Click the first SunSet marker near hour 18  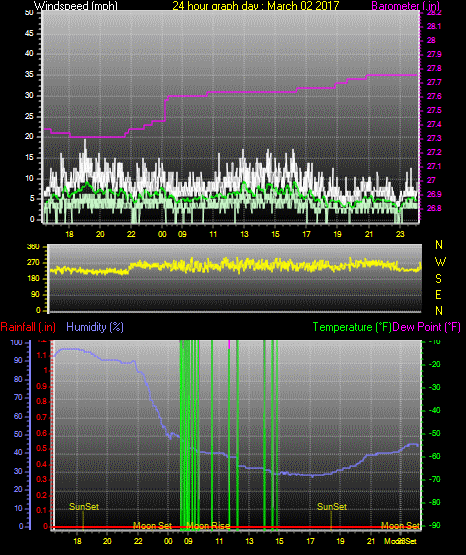click(84, 507)
